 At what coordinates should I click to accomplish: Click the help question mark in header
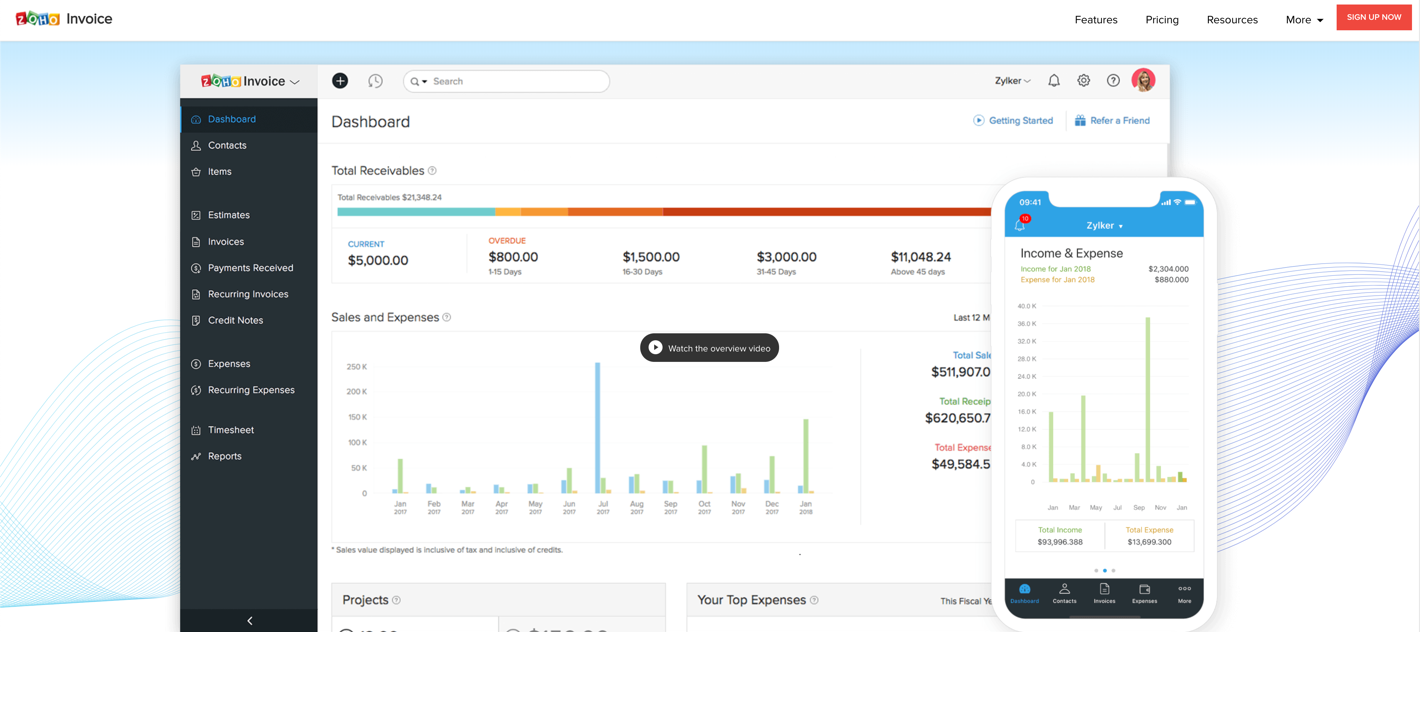click(x=1113, y=81)
